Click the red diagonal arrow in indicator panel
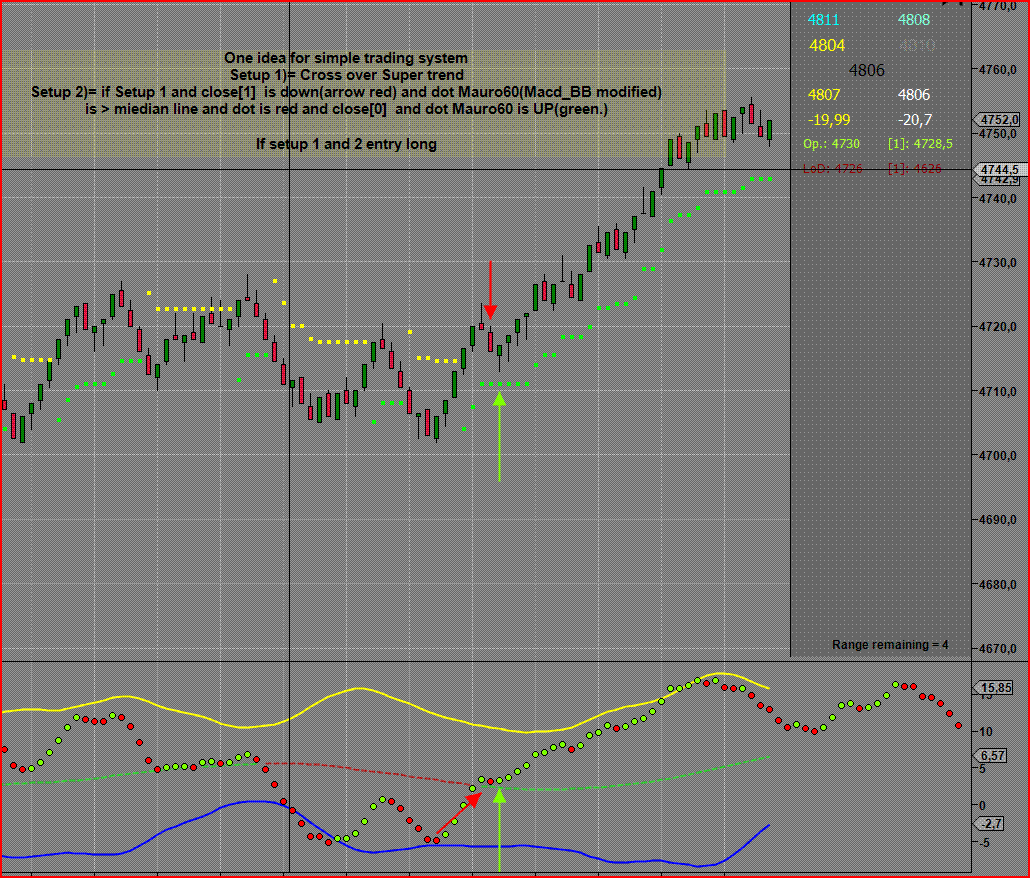 click(459, 813)
